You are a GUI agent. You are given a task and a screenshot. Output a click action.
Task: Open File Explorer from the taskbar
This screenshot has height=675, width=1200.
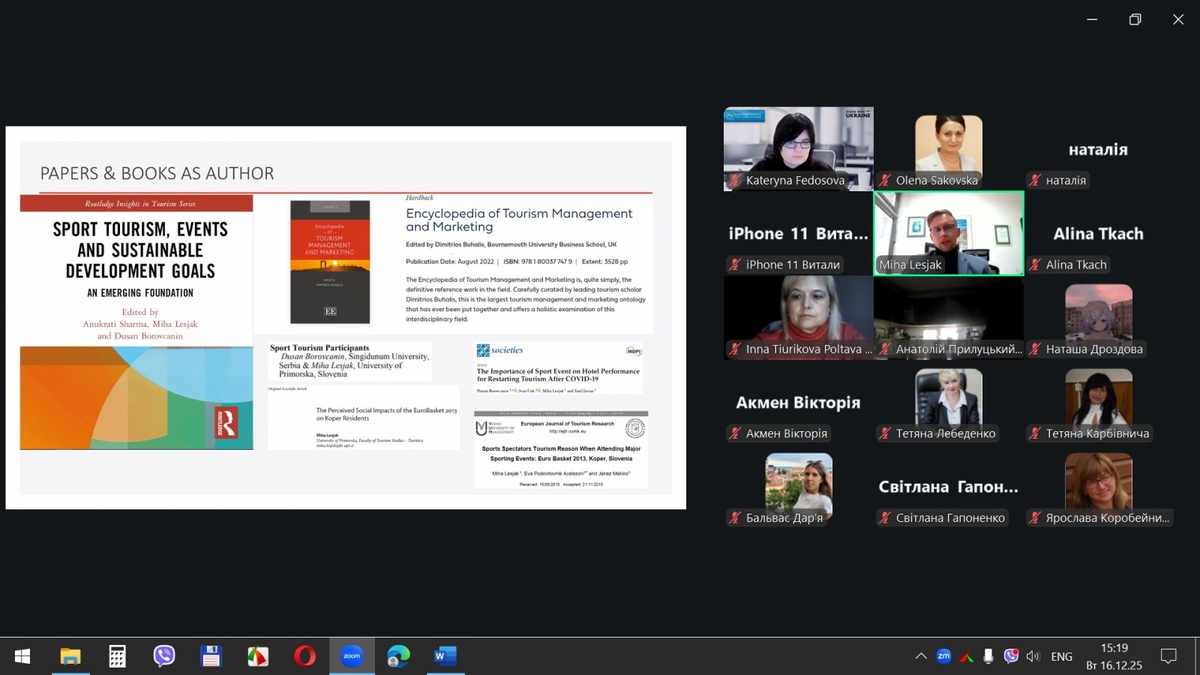[70, 656]
